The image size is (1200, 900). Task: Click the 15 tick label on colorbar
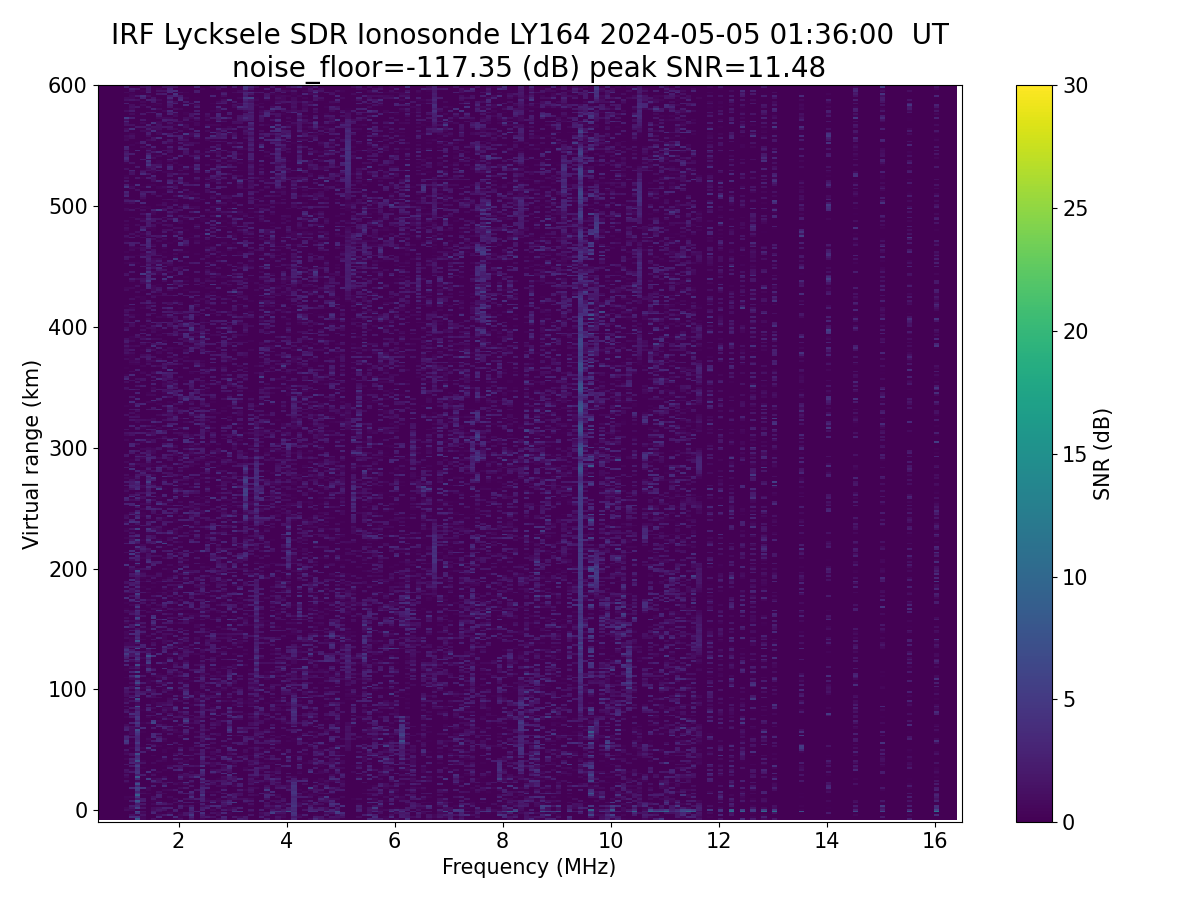(1075, 454)
